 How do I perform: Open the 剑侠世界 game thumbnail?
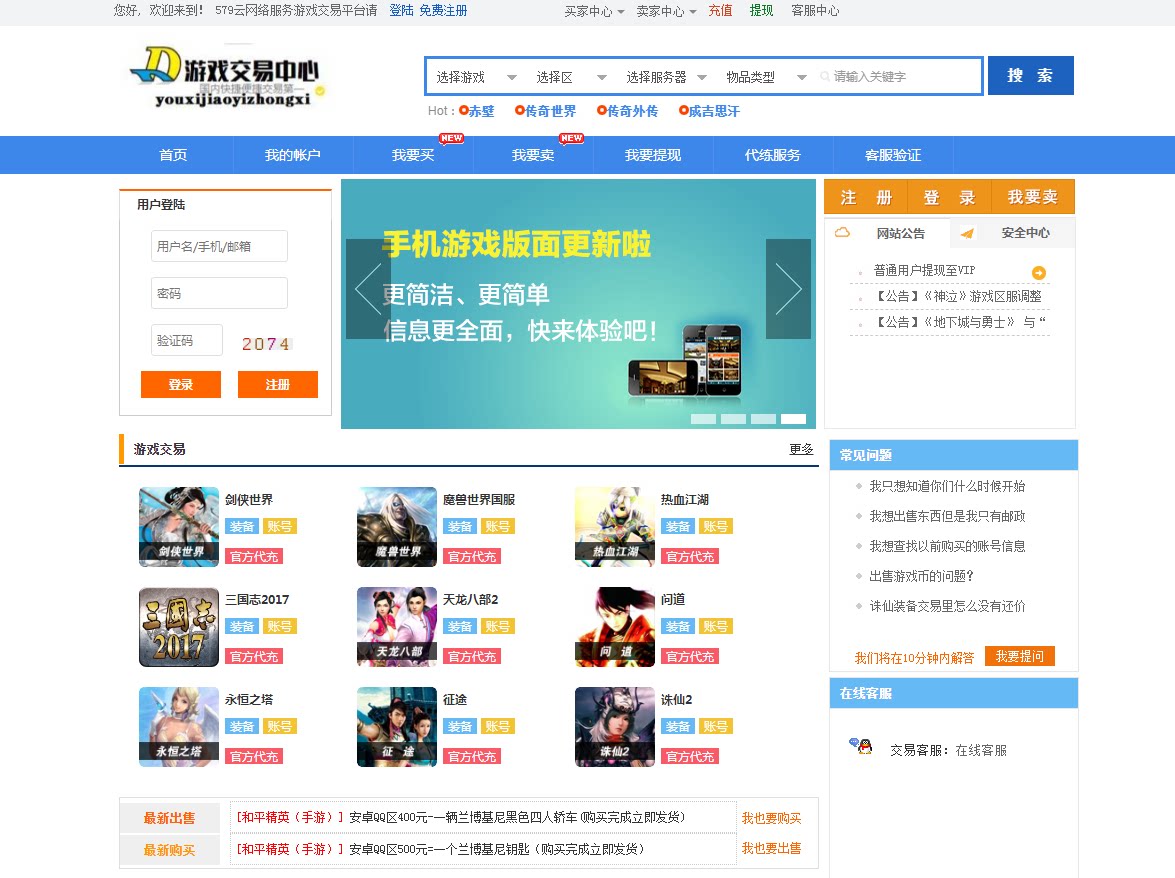[x=178, y=526]
